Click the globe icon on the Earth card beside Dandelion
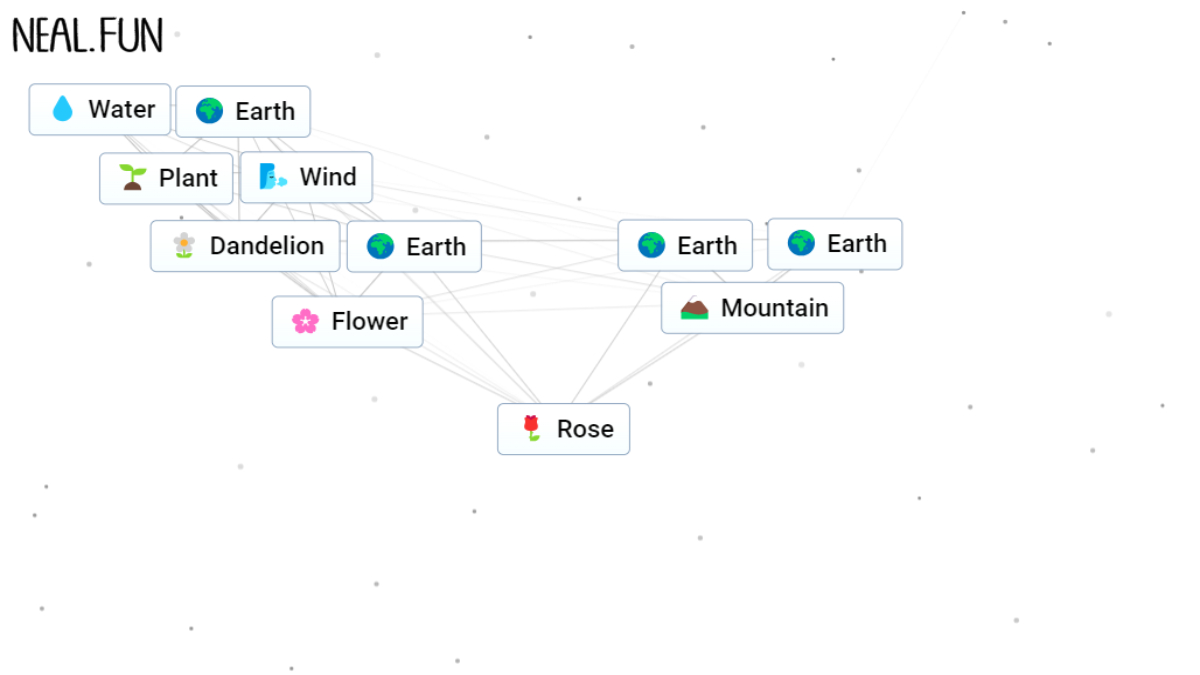 [380, 246]
